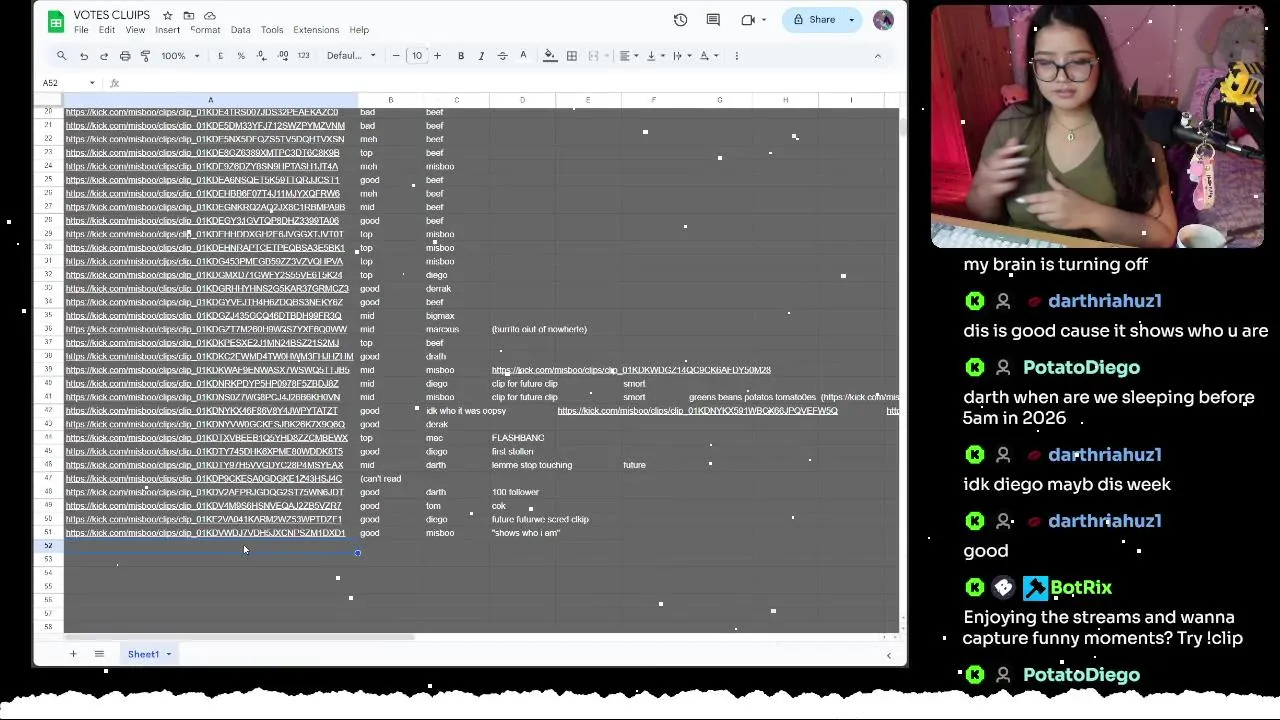Select column B header
Viewport: 1280px width, 720px height.
click(390, 100)
